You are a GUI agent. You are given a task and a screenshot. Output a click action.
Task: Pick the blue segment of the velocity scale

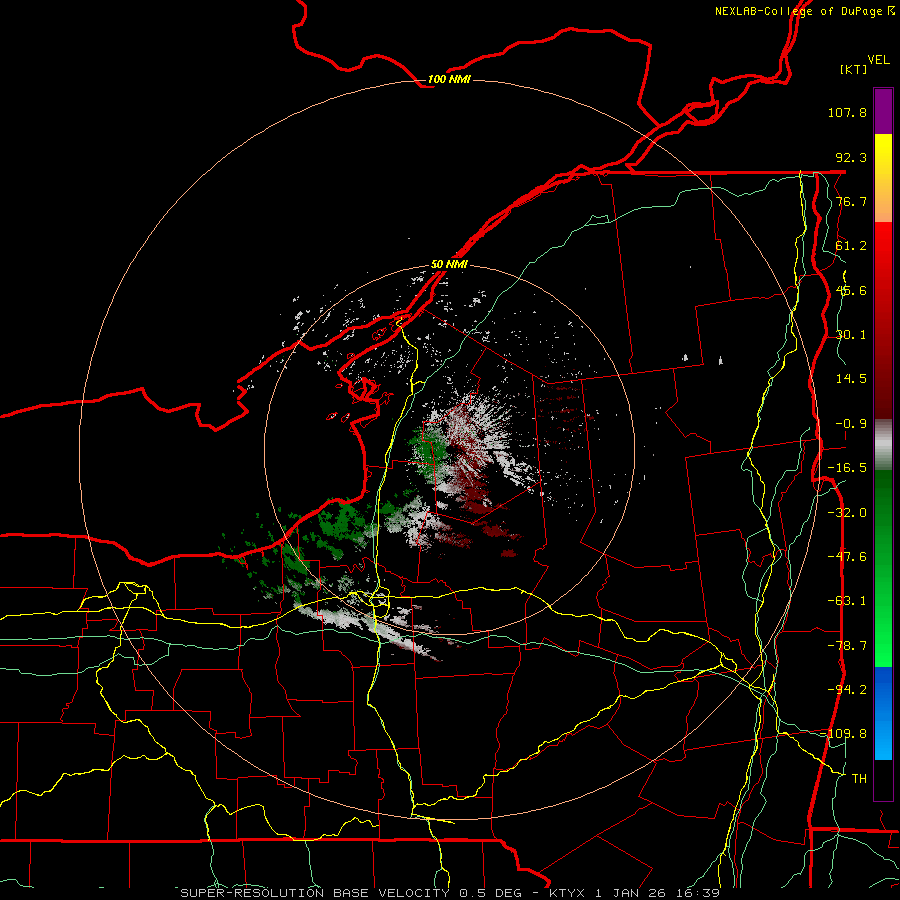[883, 713]
